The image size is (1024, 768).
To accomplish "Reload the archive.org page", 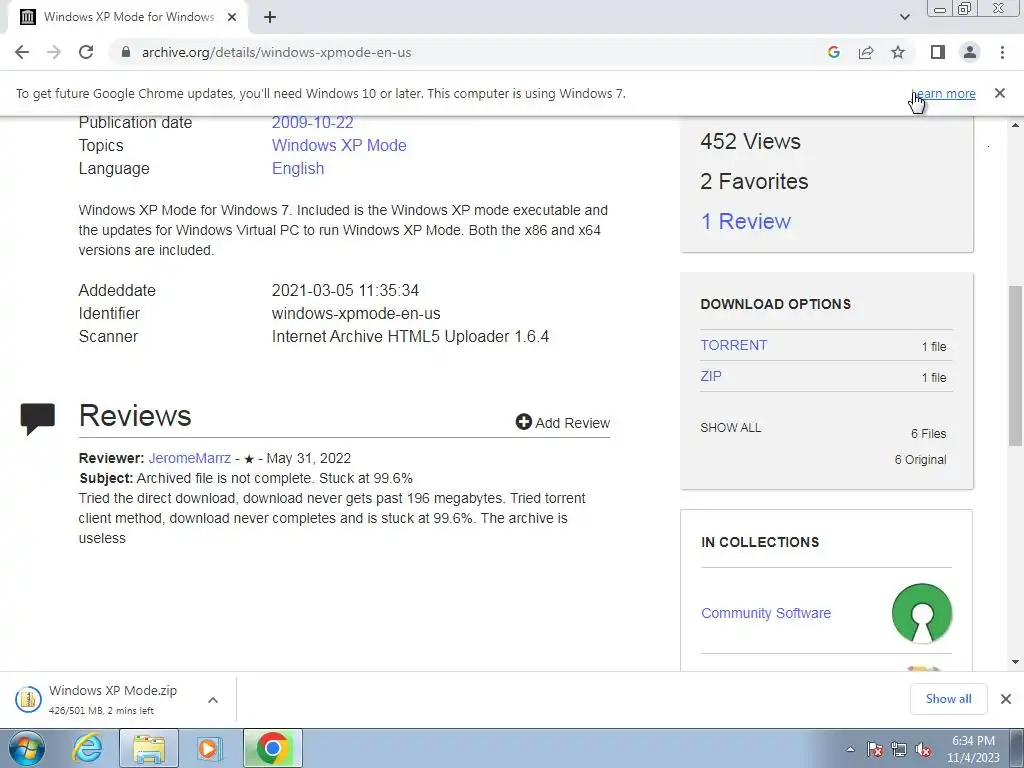I will click(86, 52).
